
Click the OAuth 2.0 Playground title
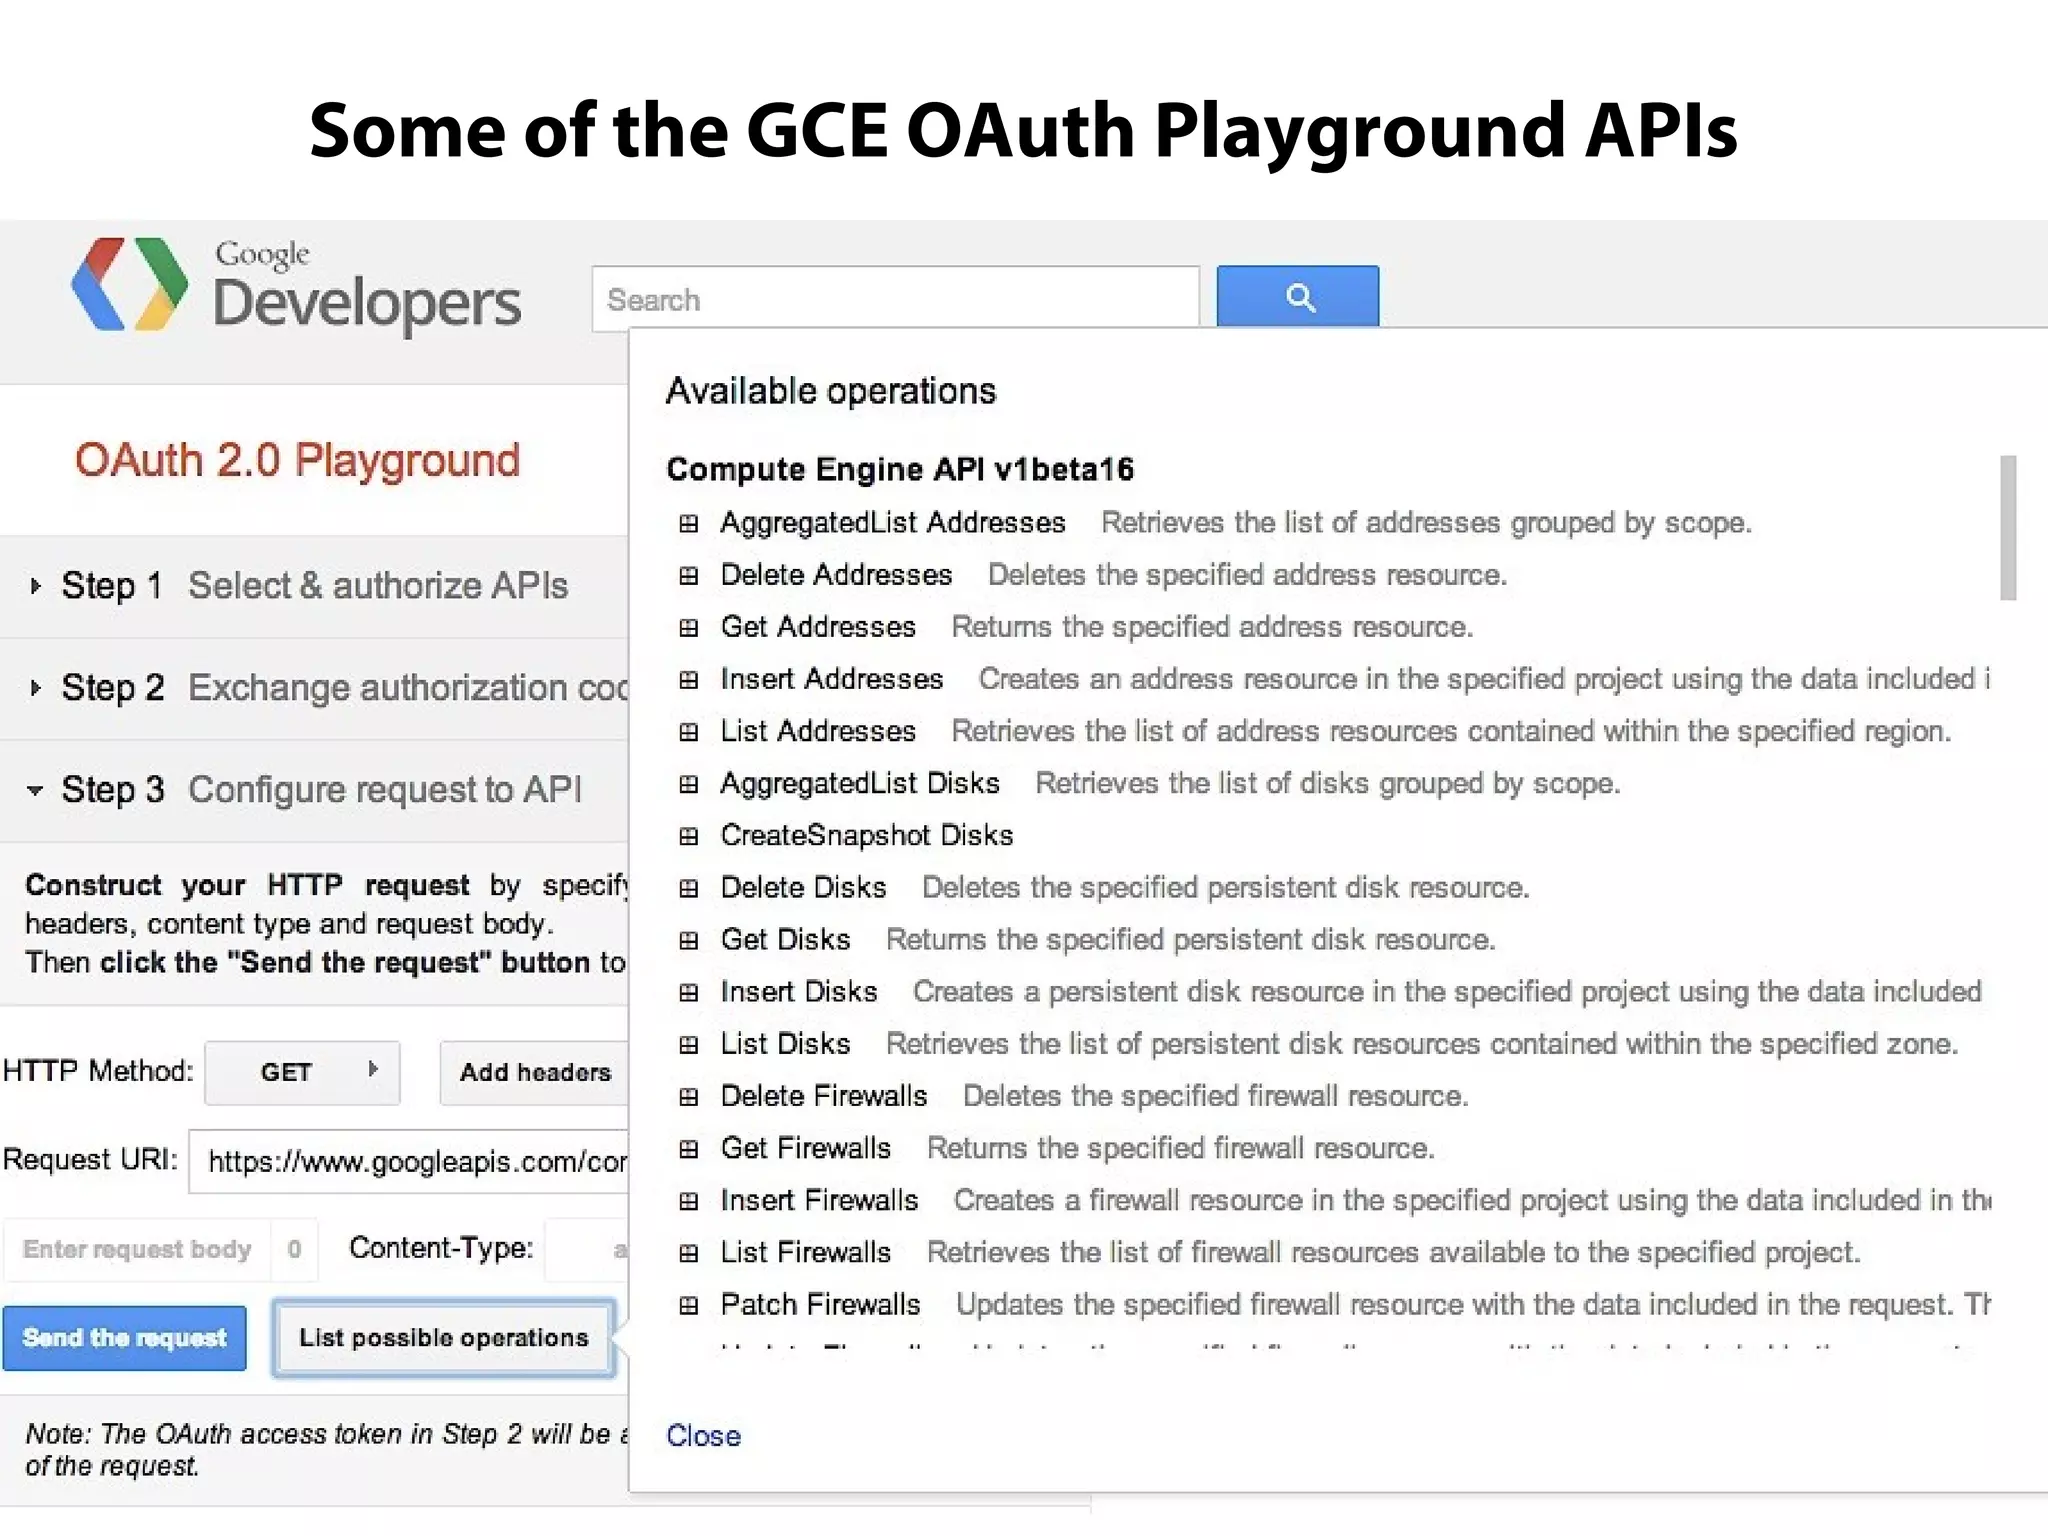[297, 461]
